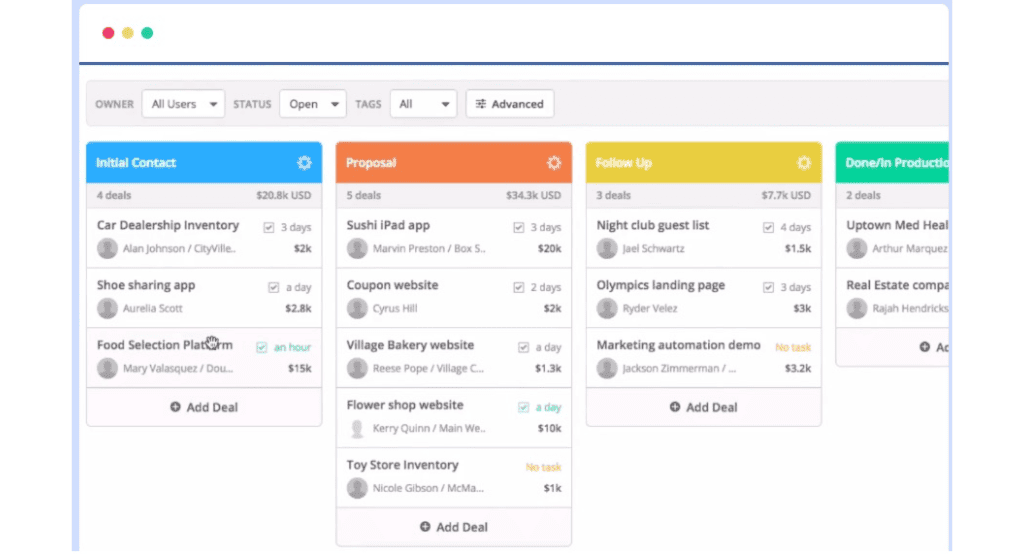
Task: Open Advanced filters
Action: click(x=510, y=104)
